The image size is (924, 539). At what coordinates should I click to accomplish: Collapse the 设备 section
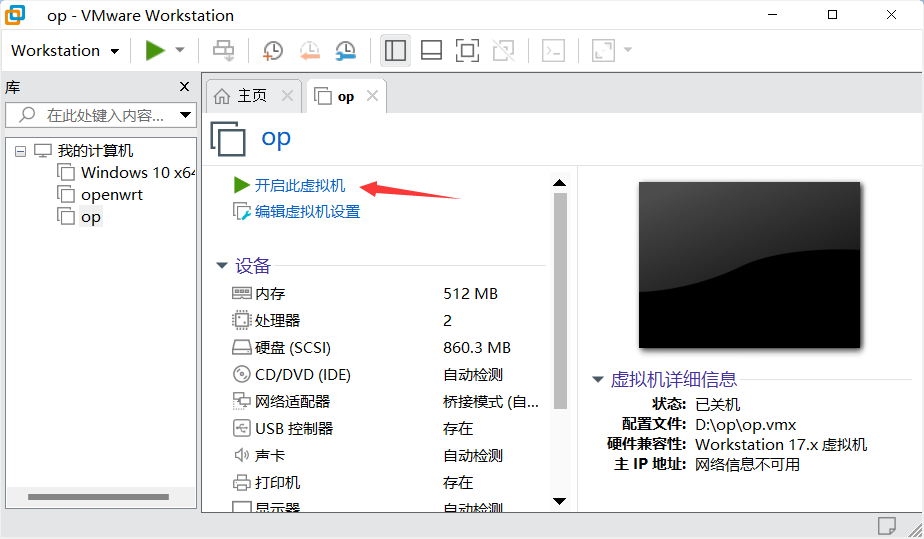click(x=222, y=266)
